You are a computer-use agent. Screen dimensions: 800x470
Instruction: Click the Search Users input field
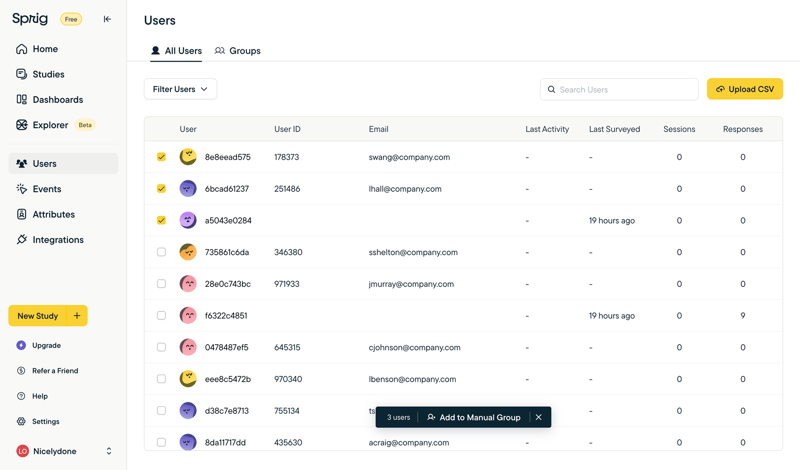tap(619, 89)
